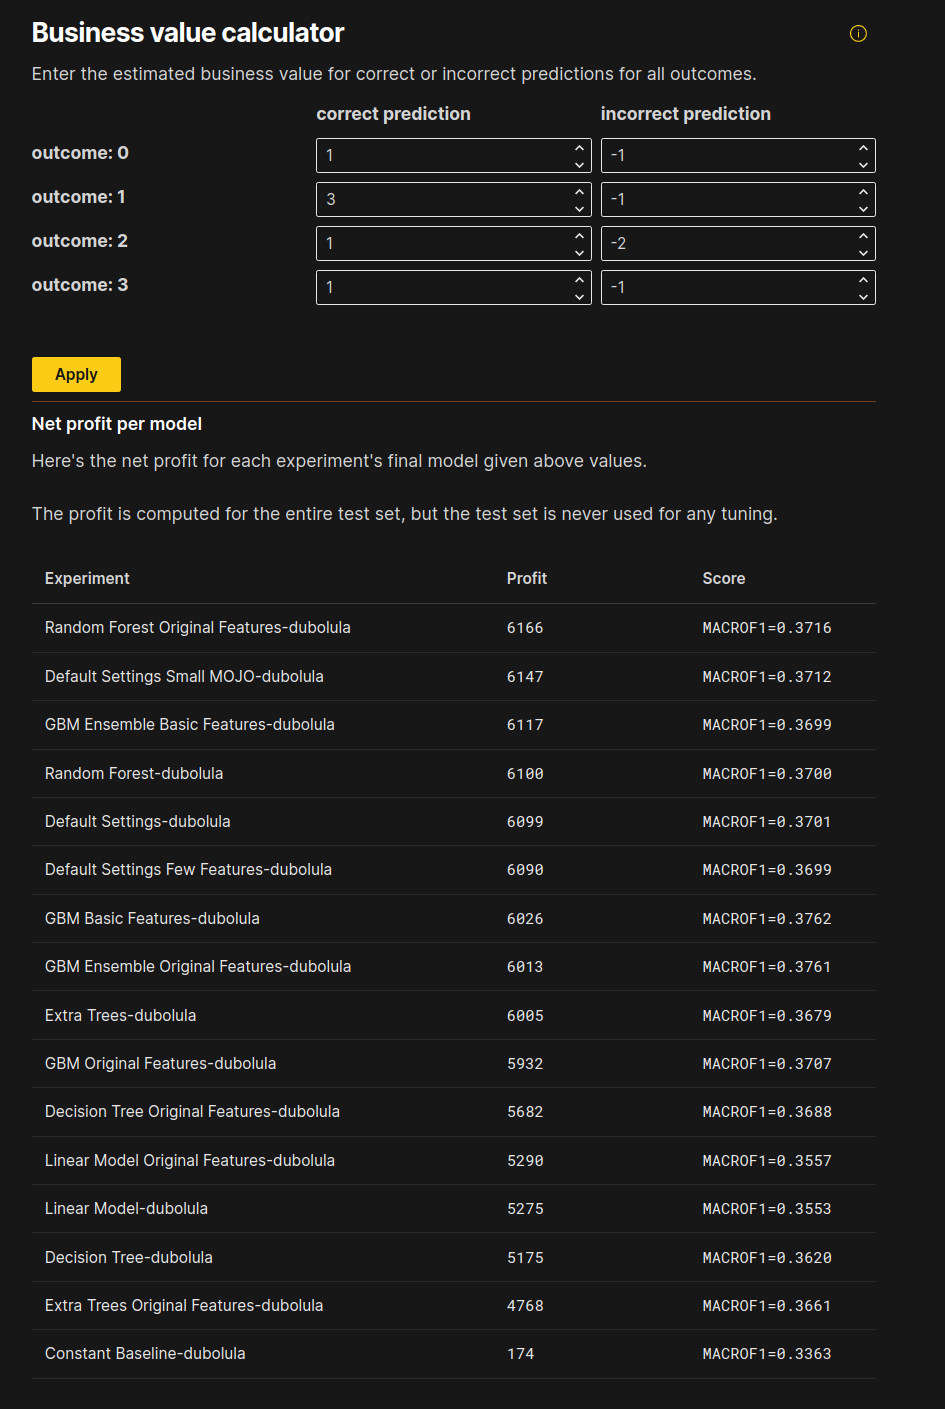Increment the correct prediction value for outcome 1

[579, 192]
